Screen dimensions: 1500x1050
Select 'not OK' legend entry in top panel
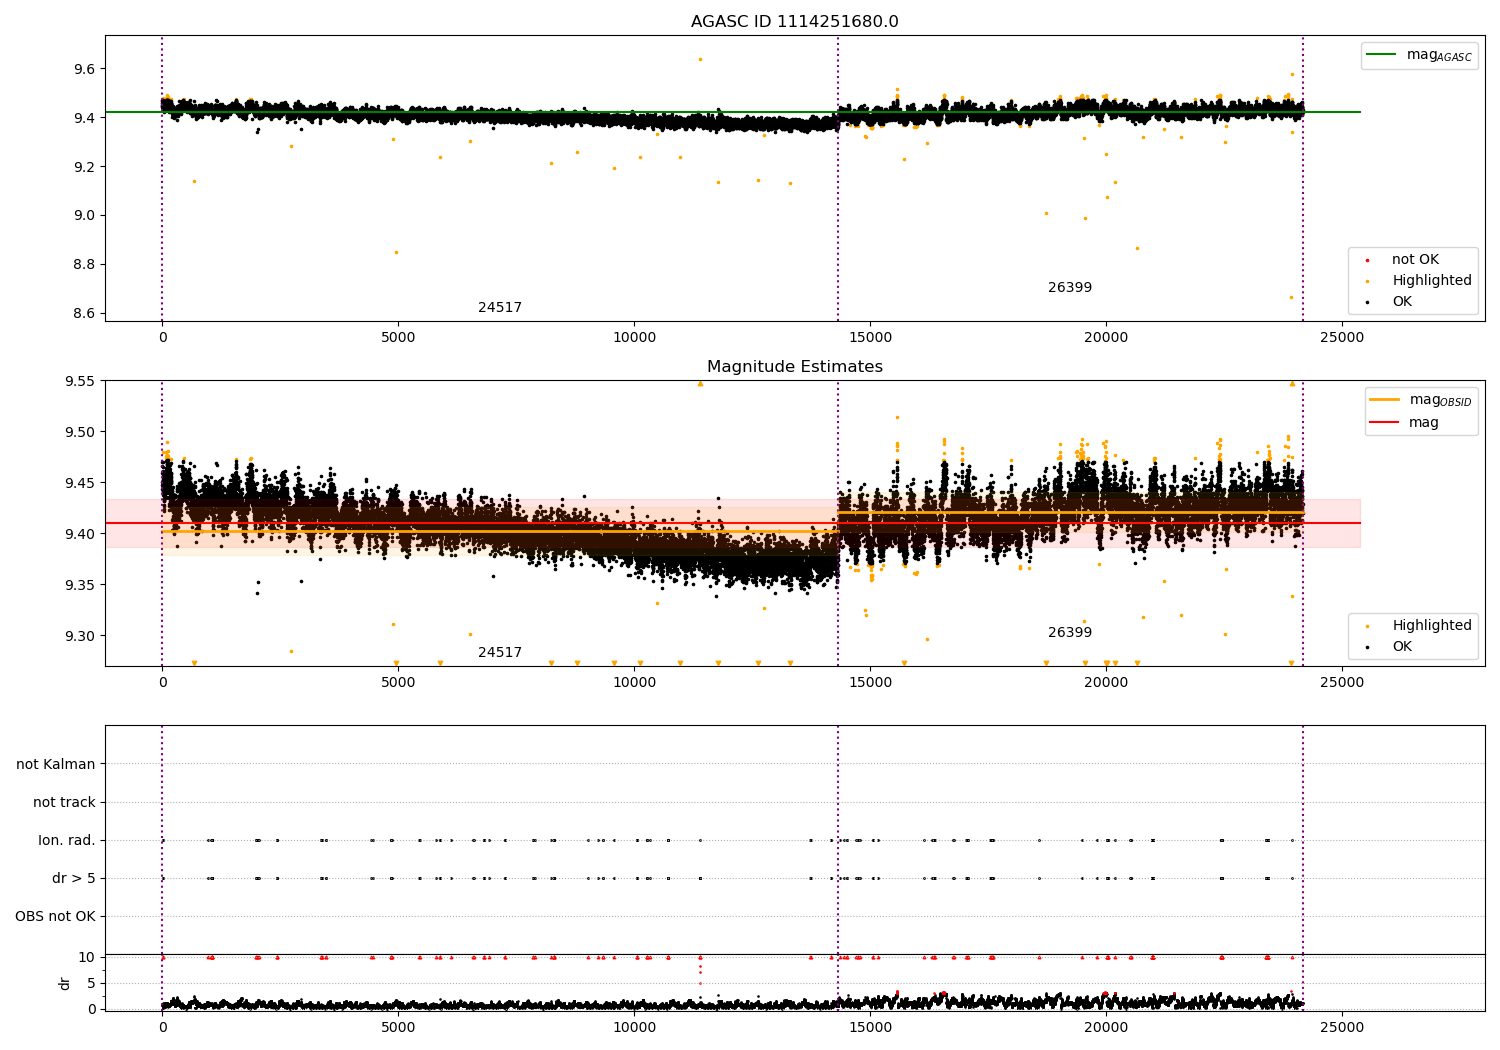(x=1415, y=260)
